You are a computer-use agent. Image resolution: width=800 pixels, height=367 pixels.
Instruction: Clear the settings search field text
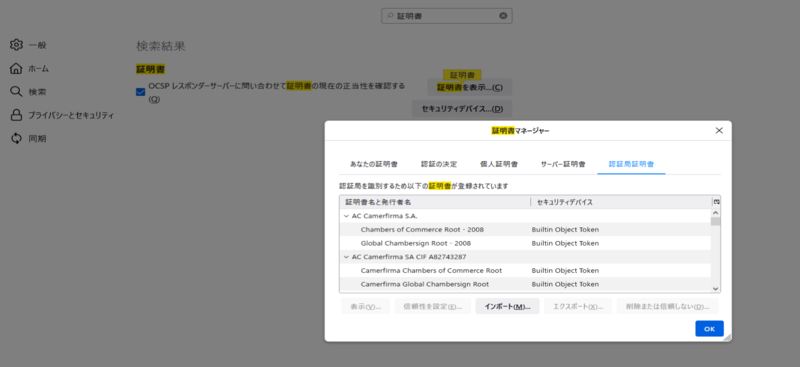tap(503, 16)
